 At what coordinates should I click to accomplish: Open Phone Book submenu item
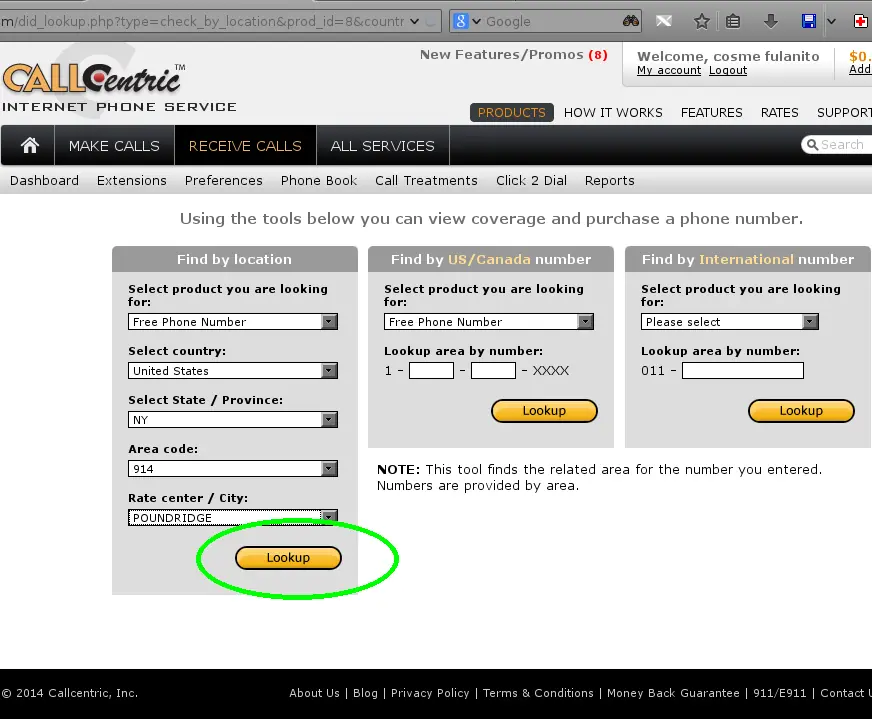coord(319,181)
